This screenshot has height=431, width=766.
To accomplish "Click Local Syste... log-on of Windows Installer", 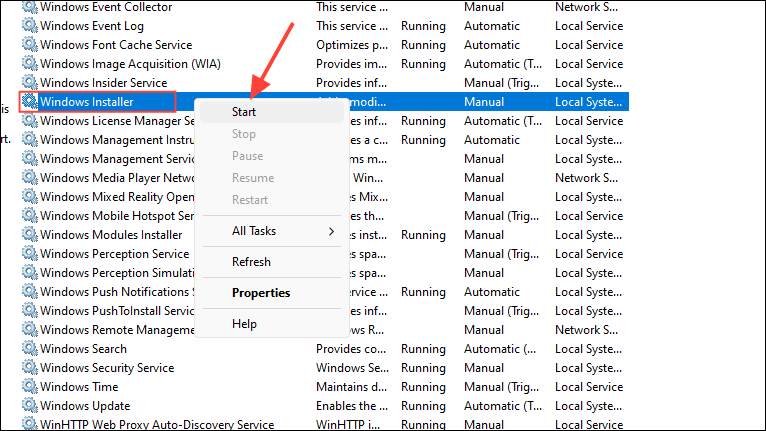I will click(x=588, y=102).
